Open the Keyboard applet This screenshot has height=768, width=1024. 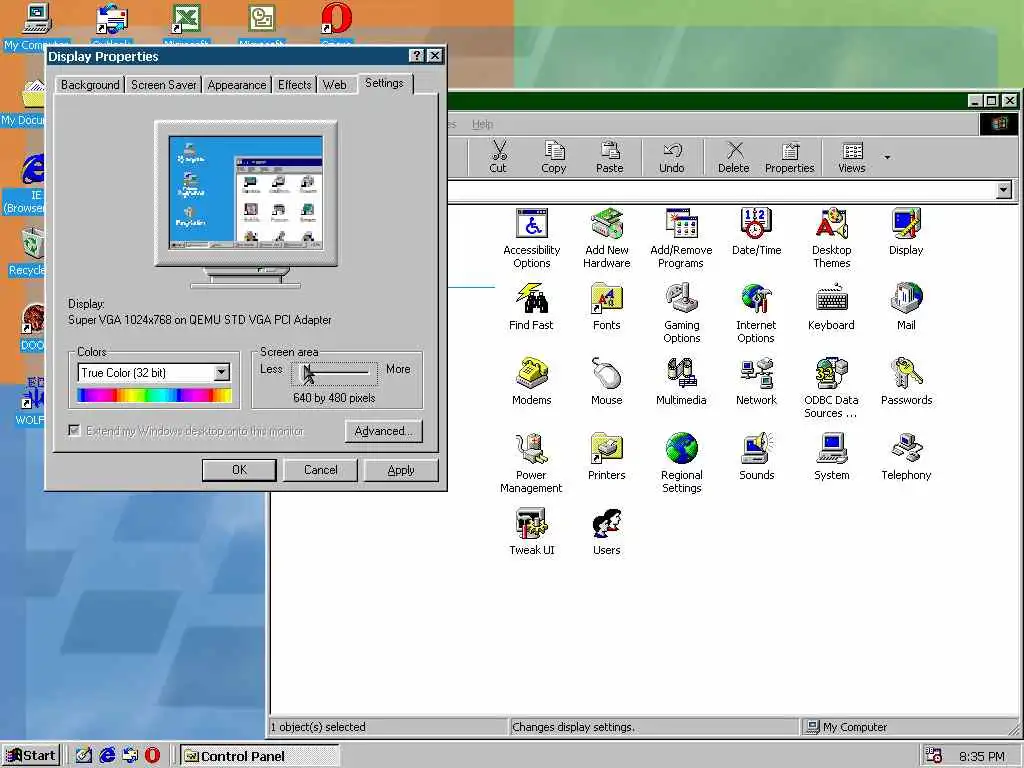[x=831, y=307]
